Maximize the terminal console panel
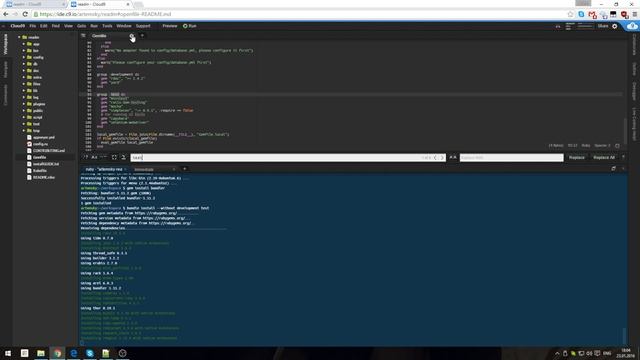The width and height of the screenshot is (640, 360). (x=613, y=169)
